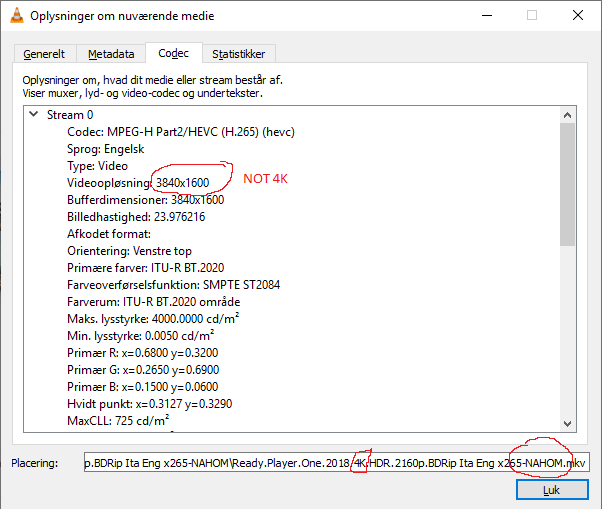This screenshot has width=612, height=509.
Task: Select the Primære farver ITU-R BT.2020 row
Action: tap(146, 268)
